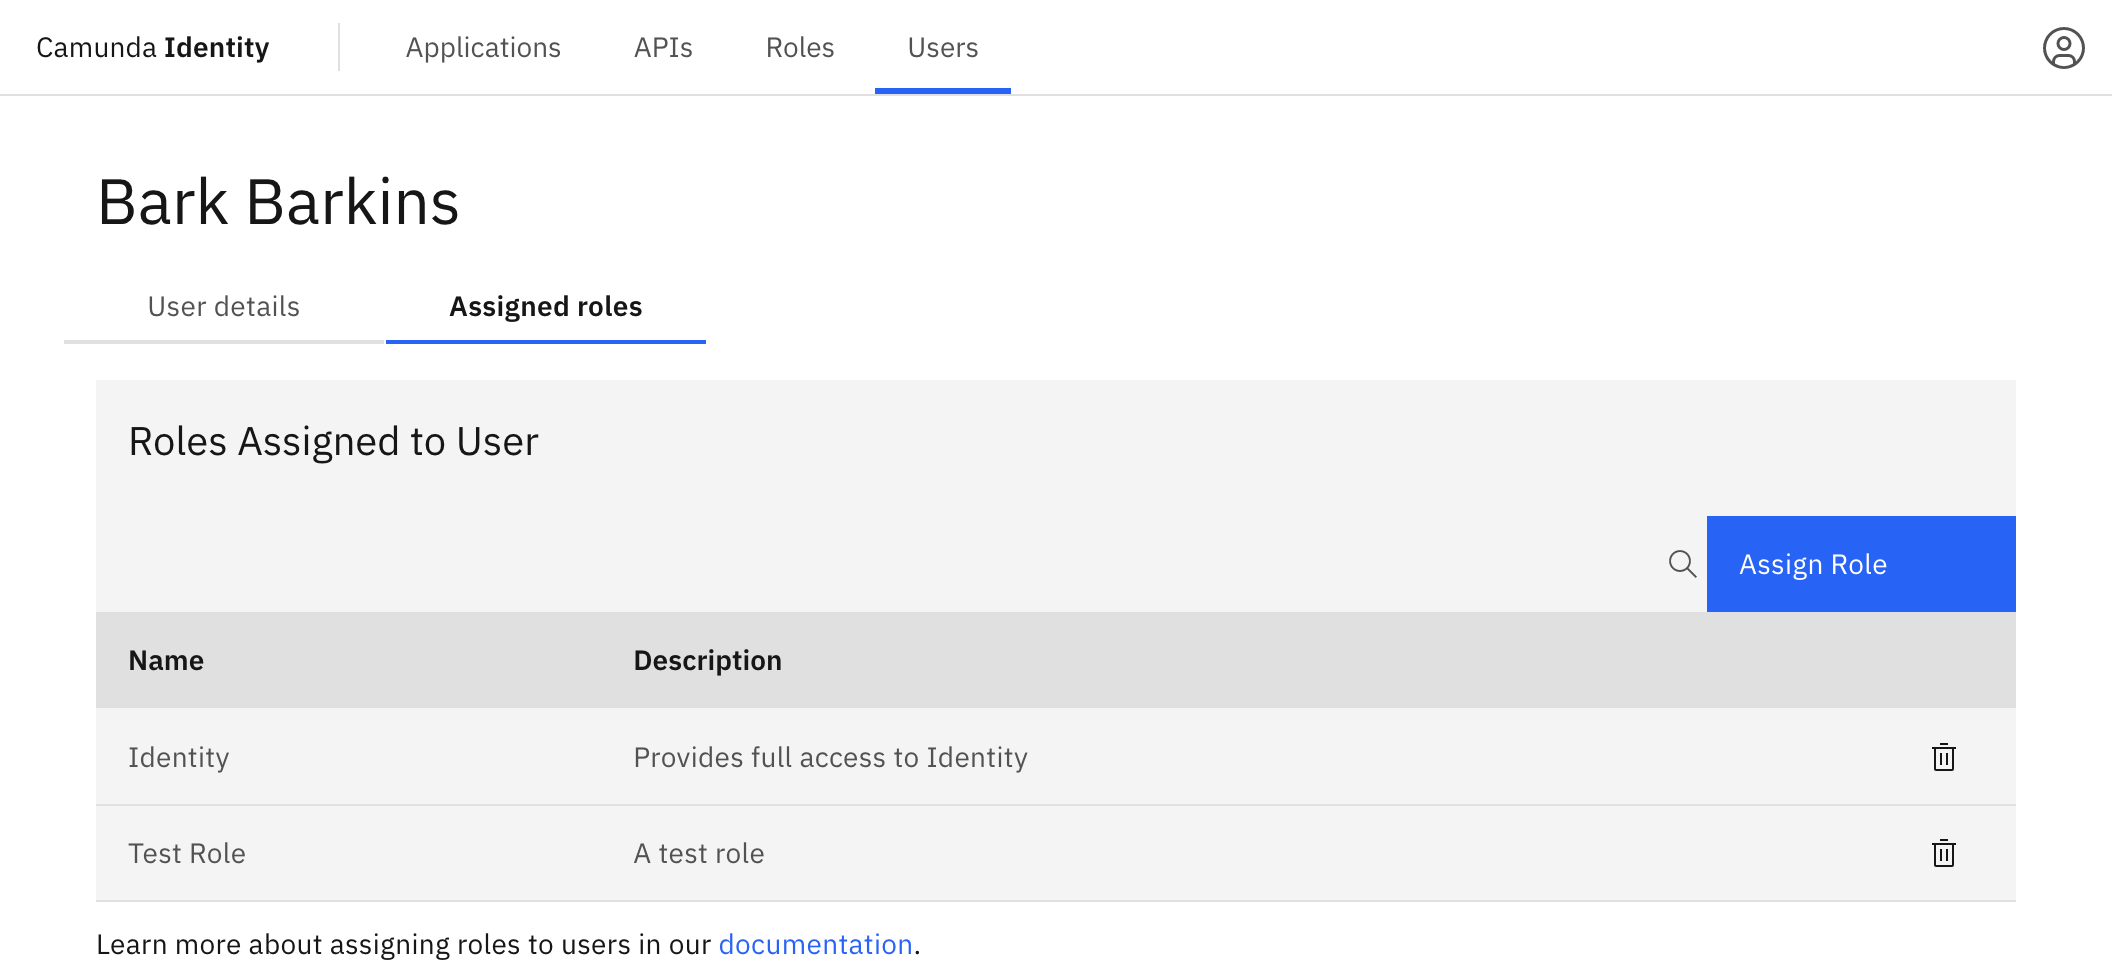Viewport: 2112px width, 972px height.
Task: Click the Camunda Identity logo
Action: (152, 47)
